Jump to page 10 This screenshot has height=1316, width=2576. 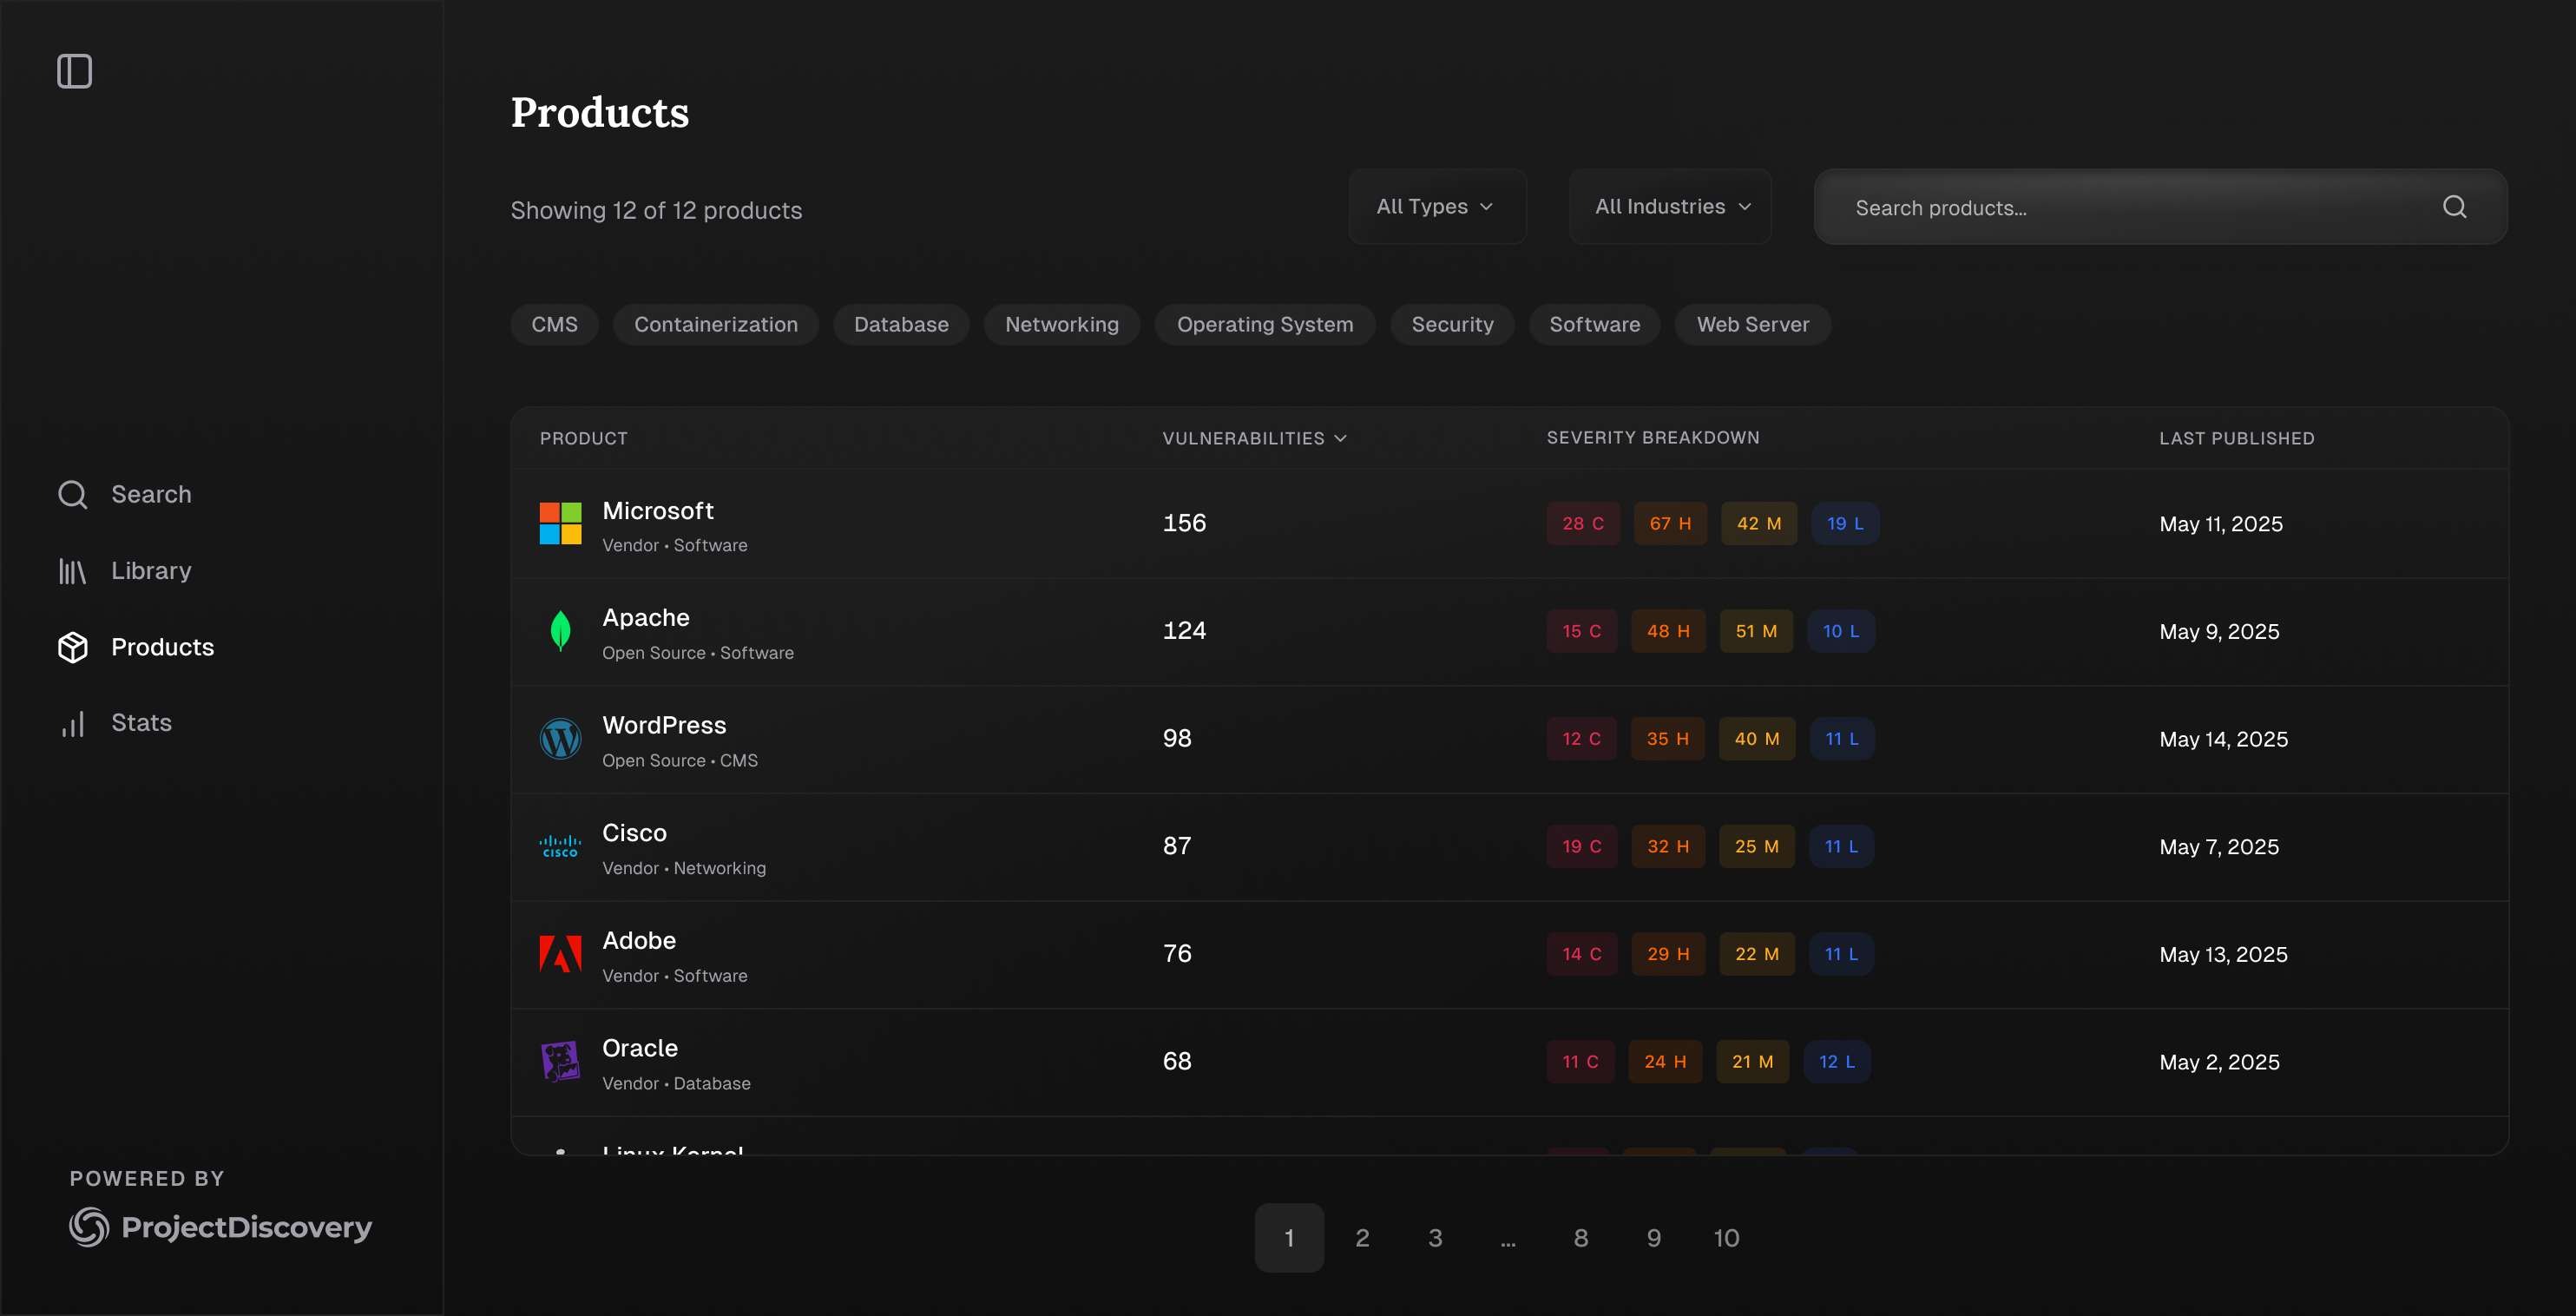tap(1726, 1238)
